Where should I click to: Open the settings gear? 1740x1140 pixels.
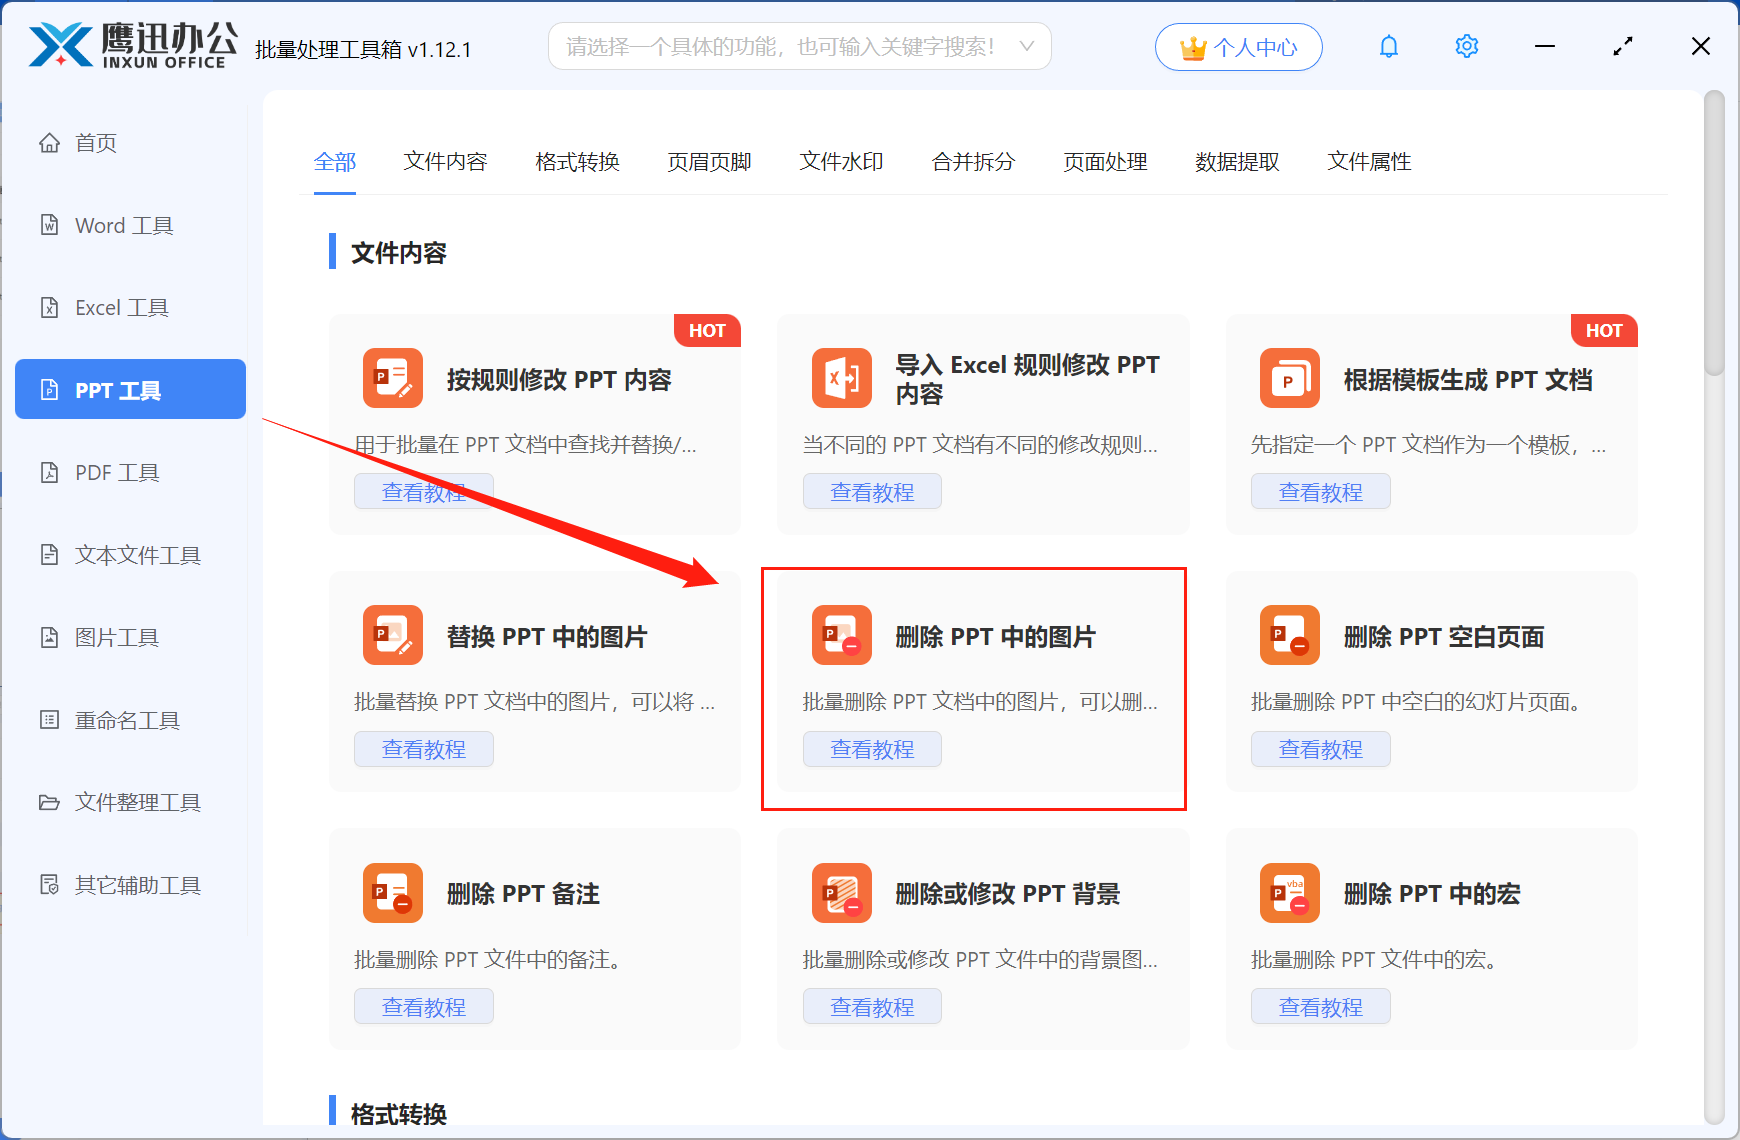coord(1466,45)
